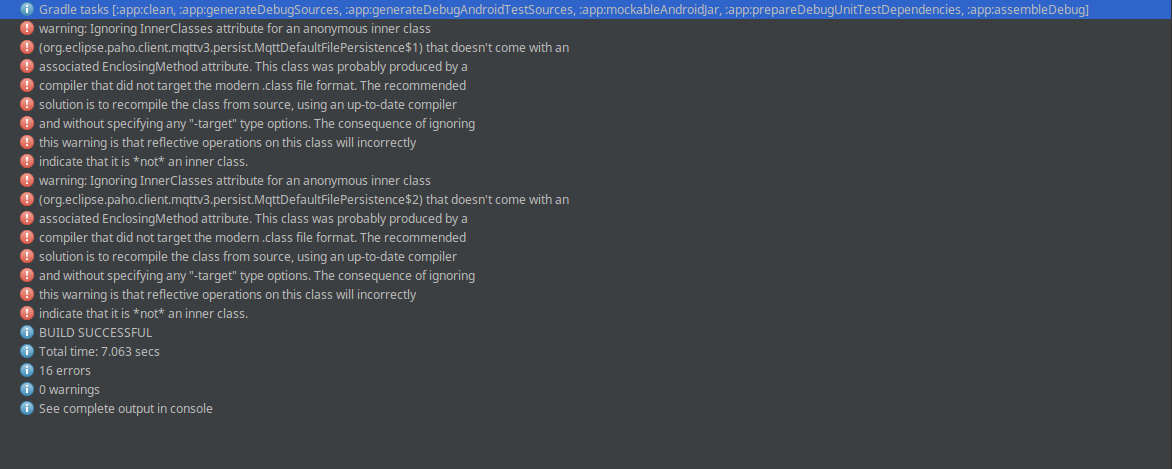Select the '16 errors' summary line

coord(65,370)
